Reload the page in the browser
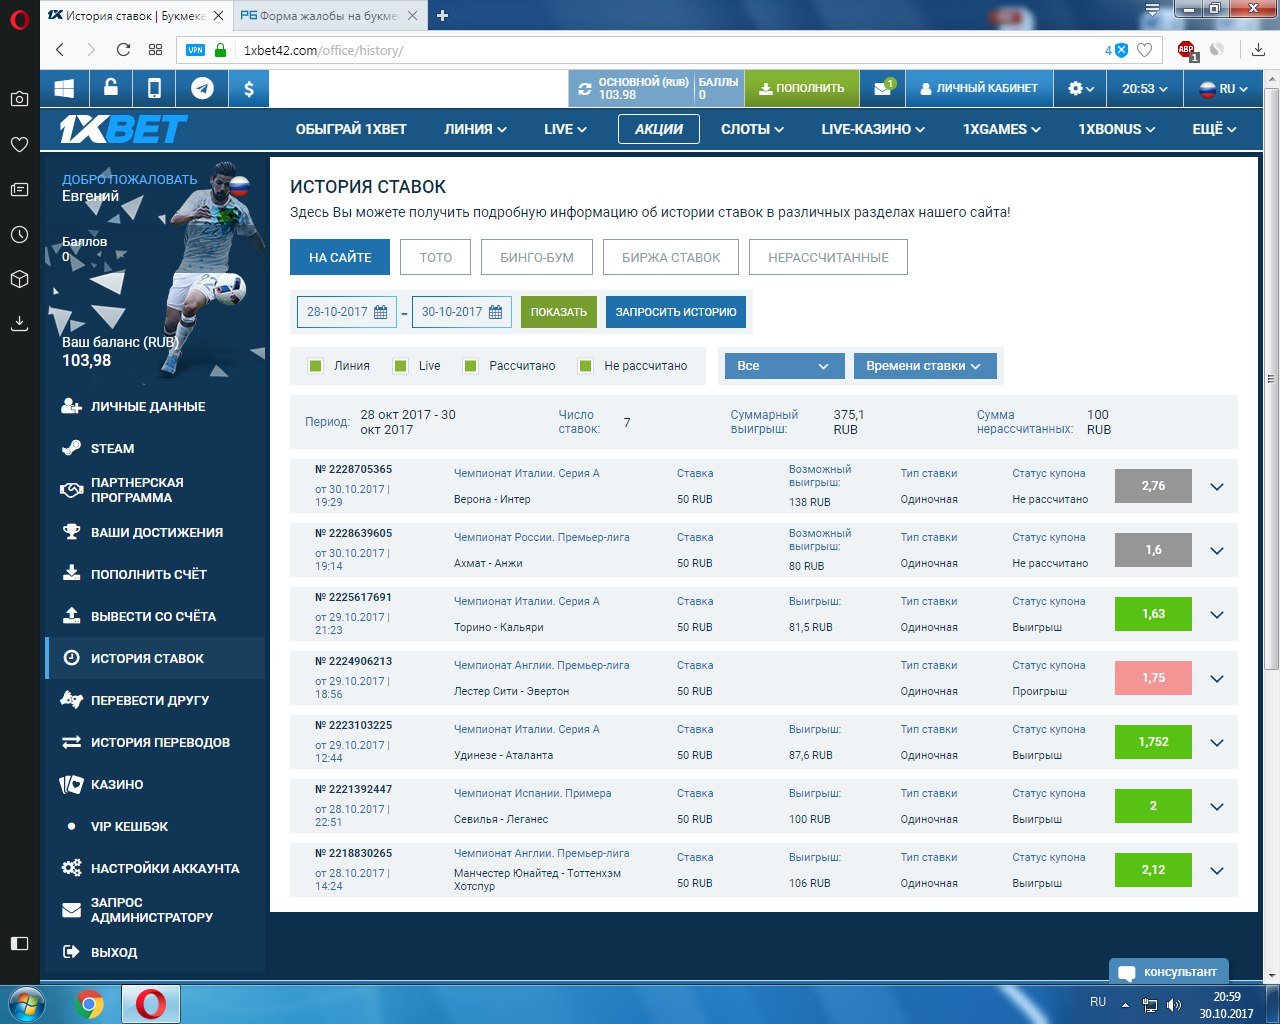 pyautogui.click(x=123, y=50)
